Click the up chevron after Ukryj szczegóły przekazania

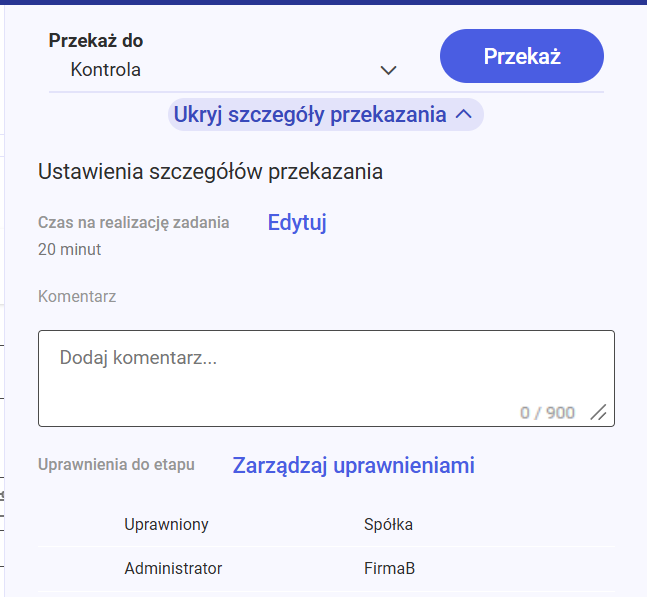pyautogui.click(x=463, y=115)
